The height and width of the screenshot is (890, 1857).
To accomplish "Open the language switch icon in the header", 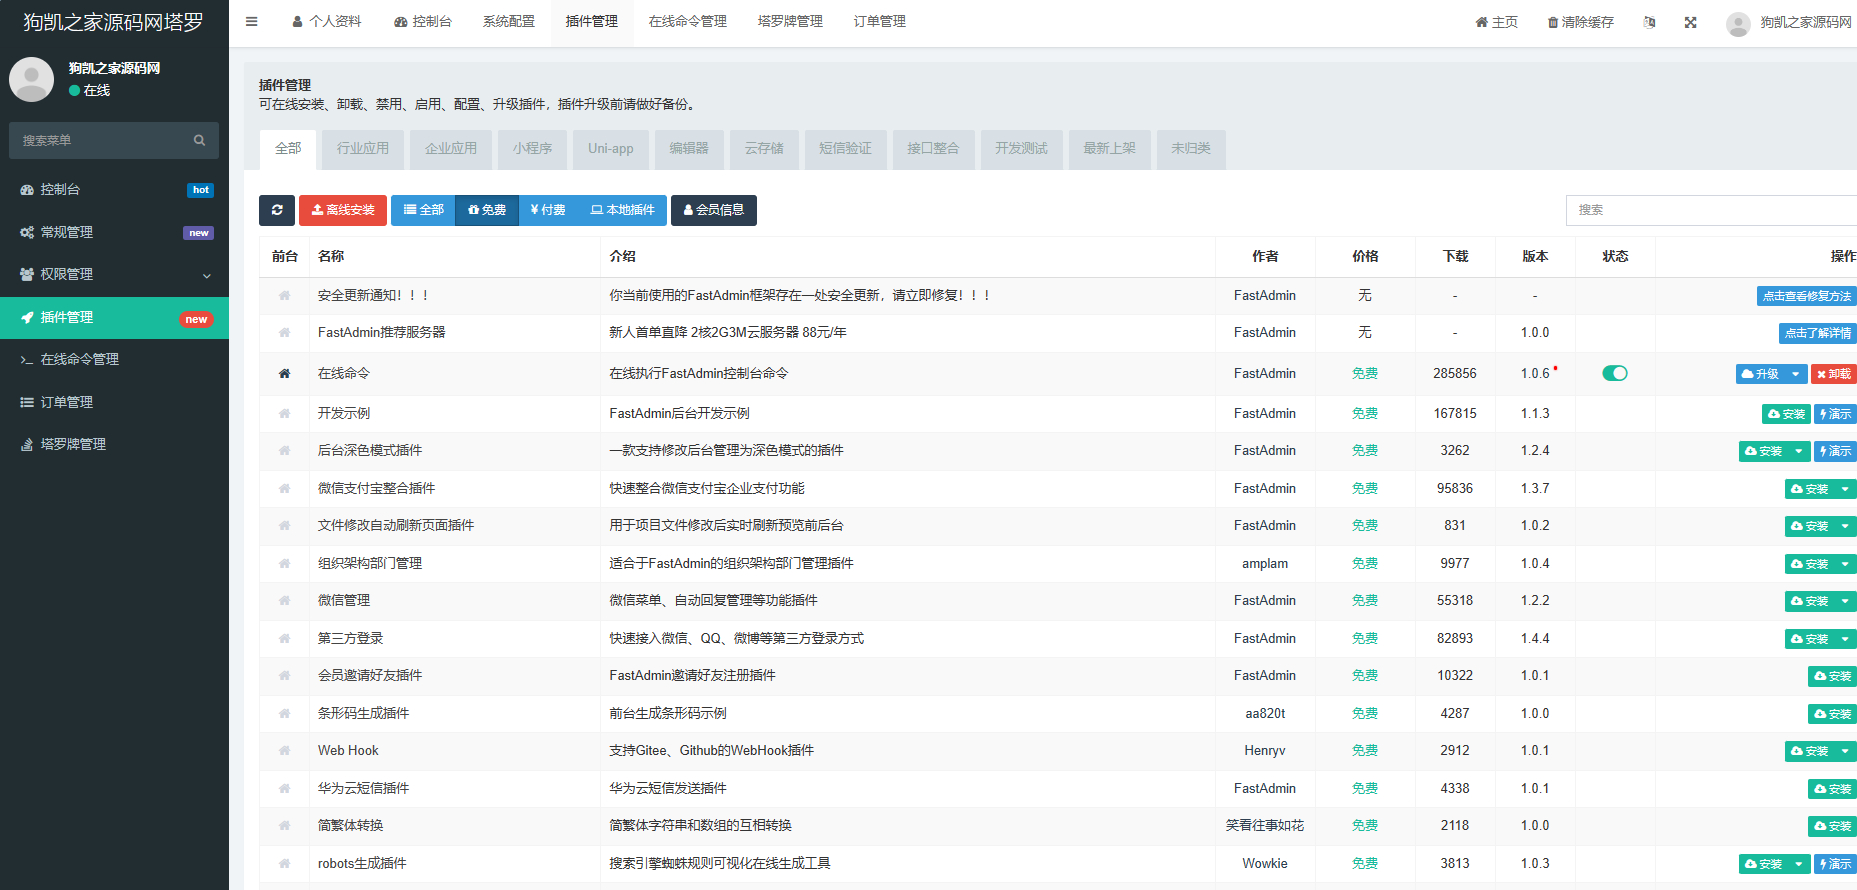I will pos(1649,22).
